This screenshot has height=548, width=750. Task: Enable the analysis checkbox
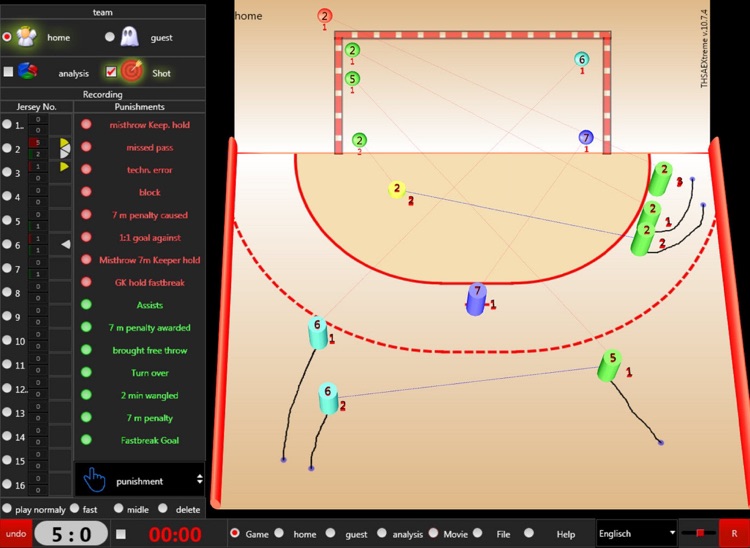(8, 72)
